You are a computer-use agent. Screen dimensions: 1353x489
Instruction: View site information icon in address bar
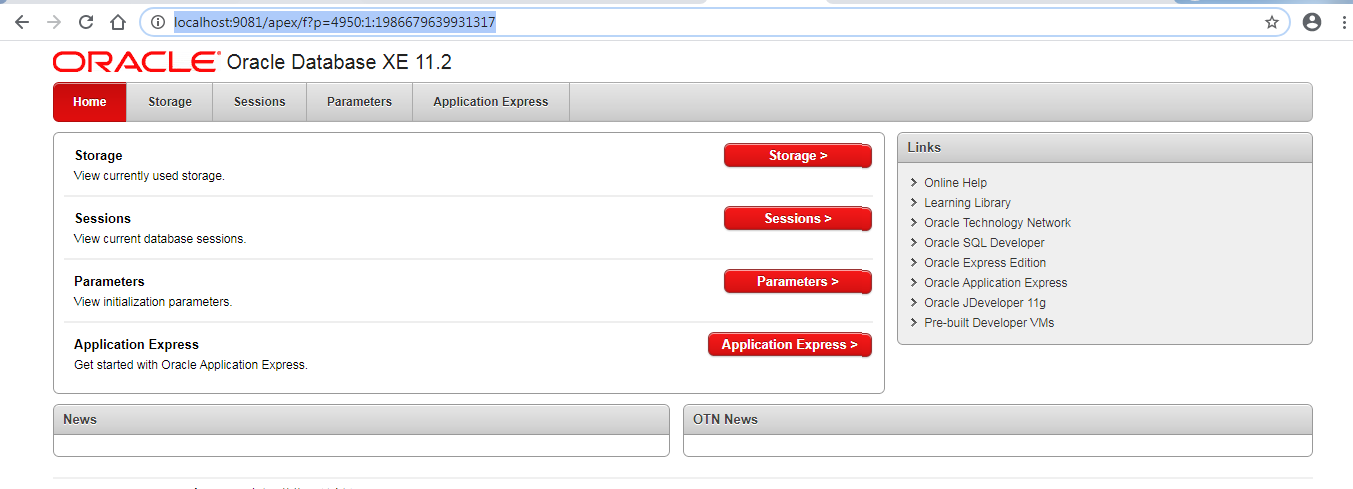coord(157,22)
